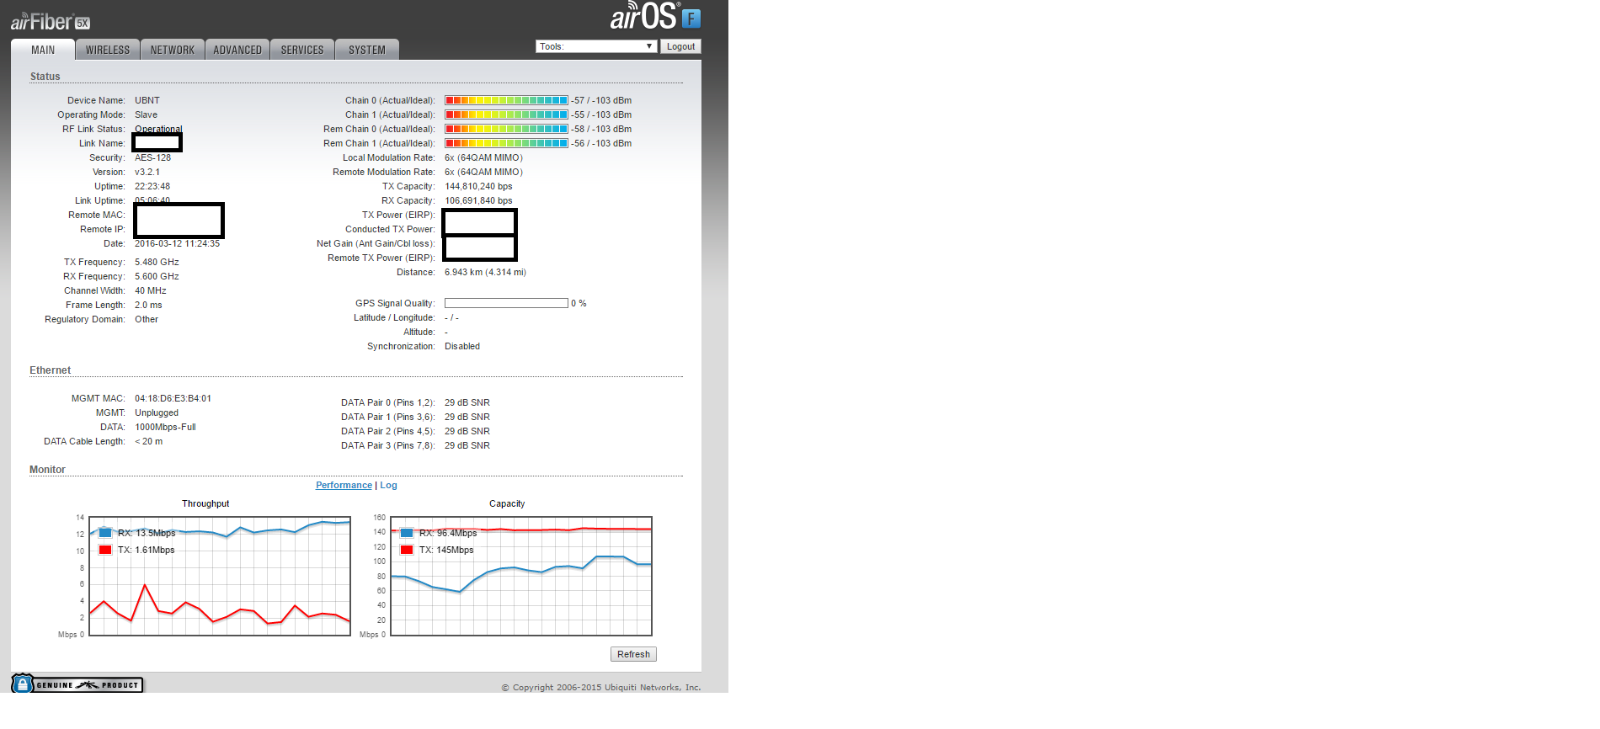
Task: Click the RX Capacity value 106,691,840 bps
Action: [479, 201]
